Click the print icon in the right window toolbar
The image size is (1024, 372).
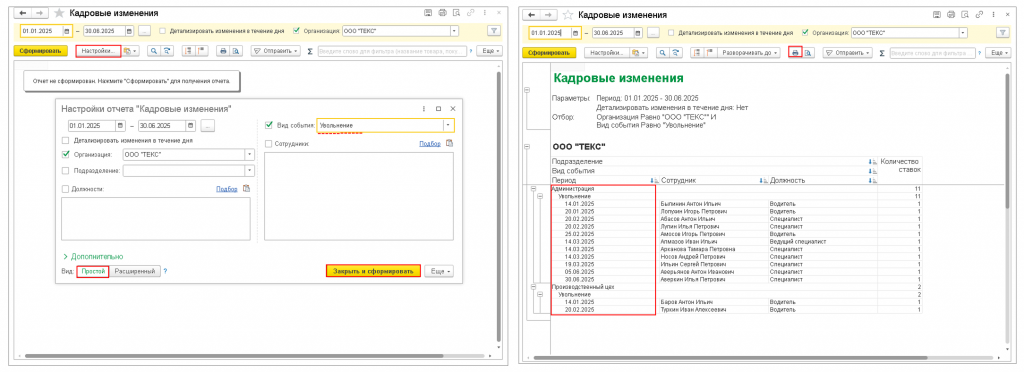pos(795,53)
